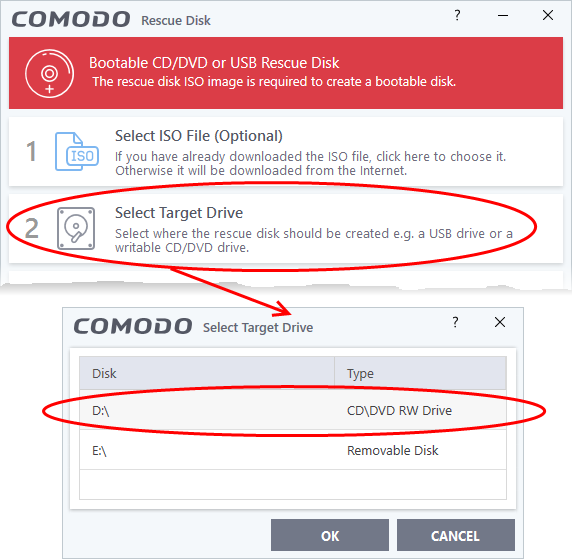
Task: Select the D:\ CD\DVD RW Drive row
Action: click(x=293, y=410)
